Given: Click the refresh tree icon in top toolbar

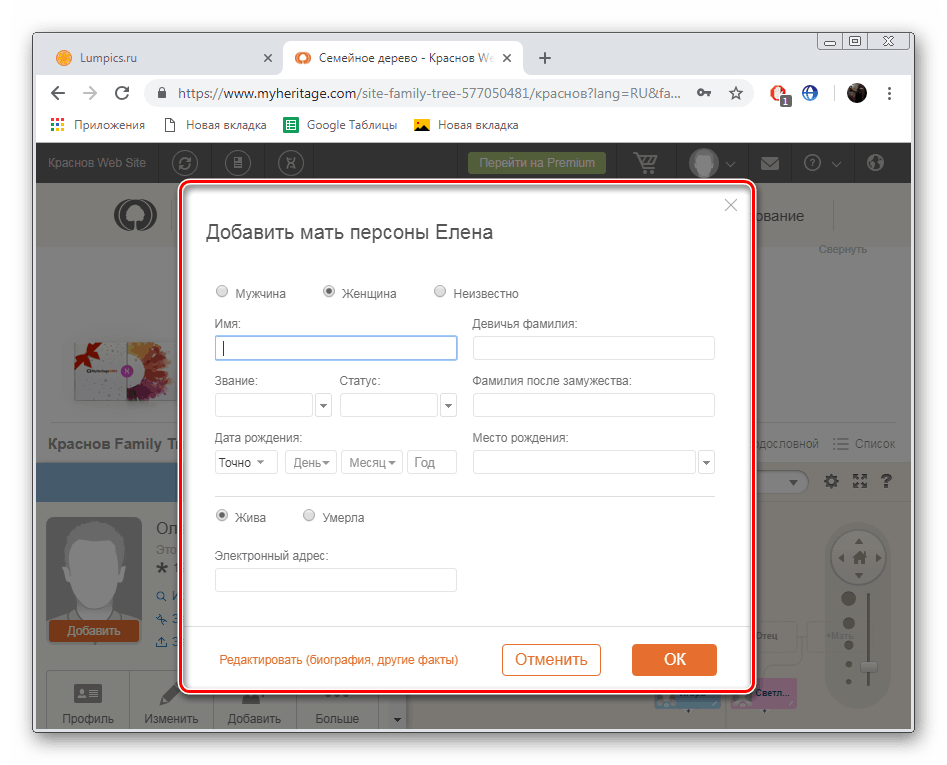Looking at the screenshot, I should [185, 162].
